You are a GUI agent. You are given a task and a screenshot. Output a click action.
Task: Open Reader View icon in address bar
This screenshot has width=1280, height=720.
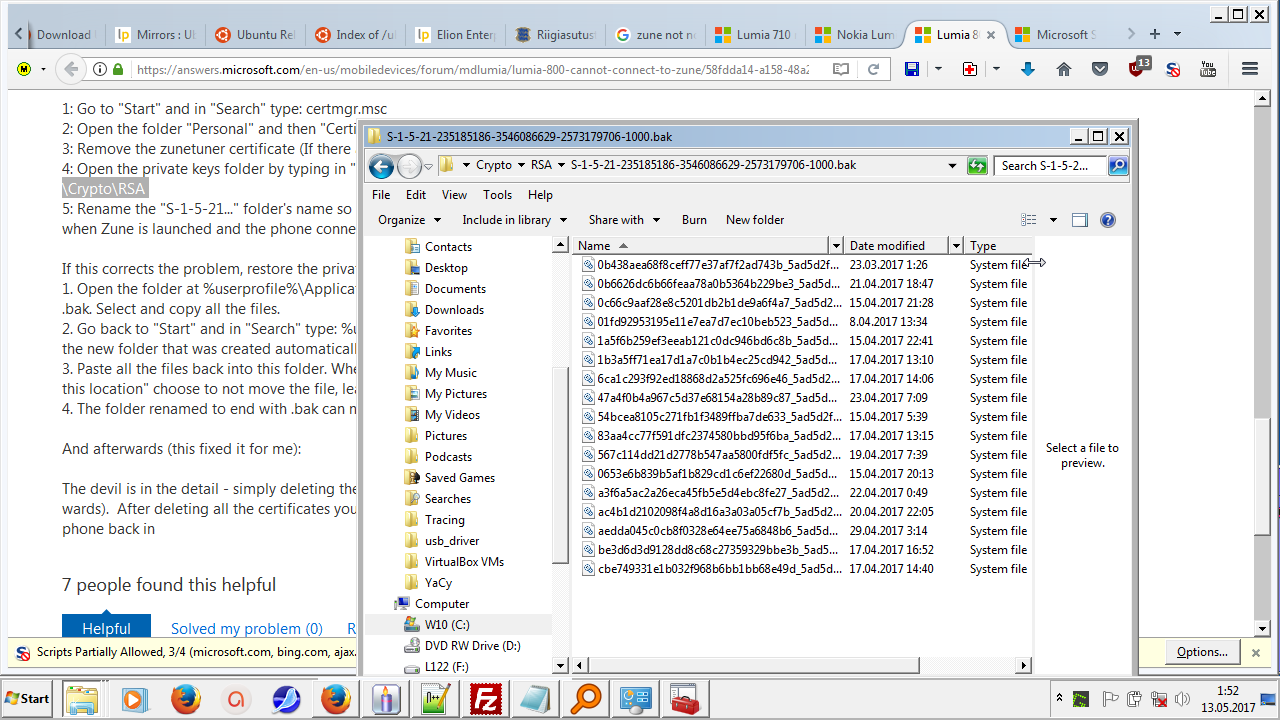841,69
